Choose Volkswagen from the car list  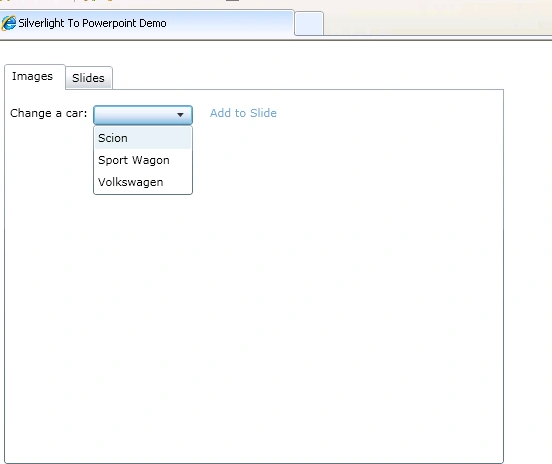click(143, 182)
